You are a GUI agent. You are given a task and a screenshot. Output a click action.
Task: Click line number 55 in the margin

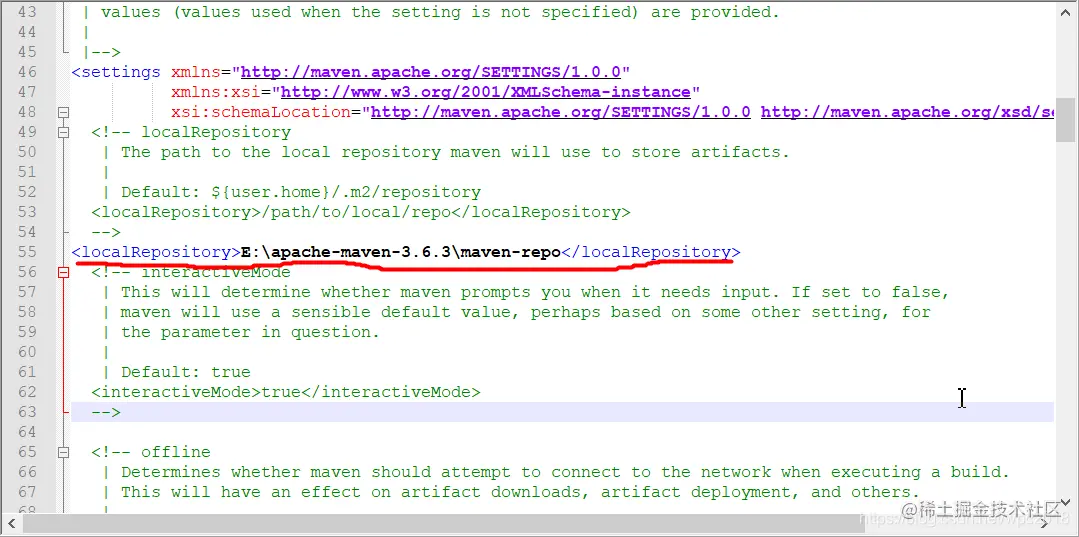pyautogui.click(x=27, y=252)
